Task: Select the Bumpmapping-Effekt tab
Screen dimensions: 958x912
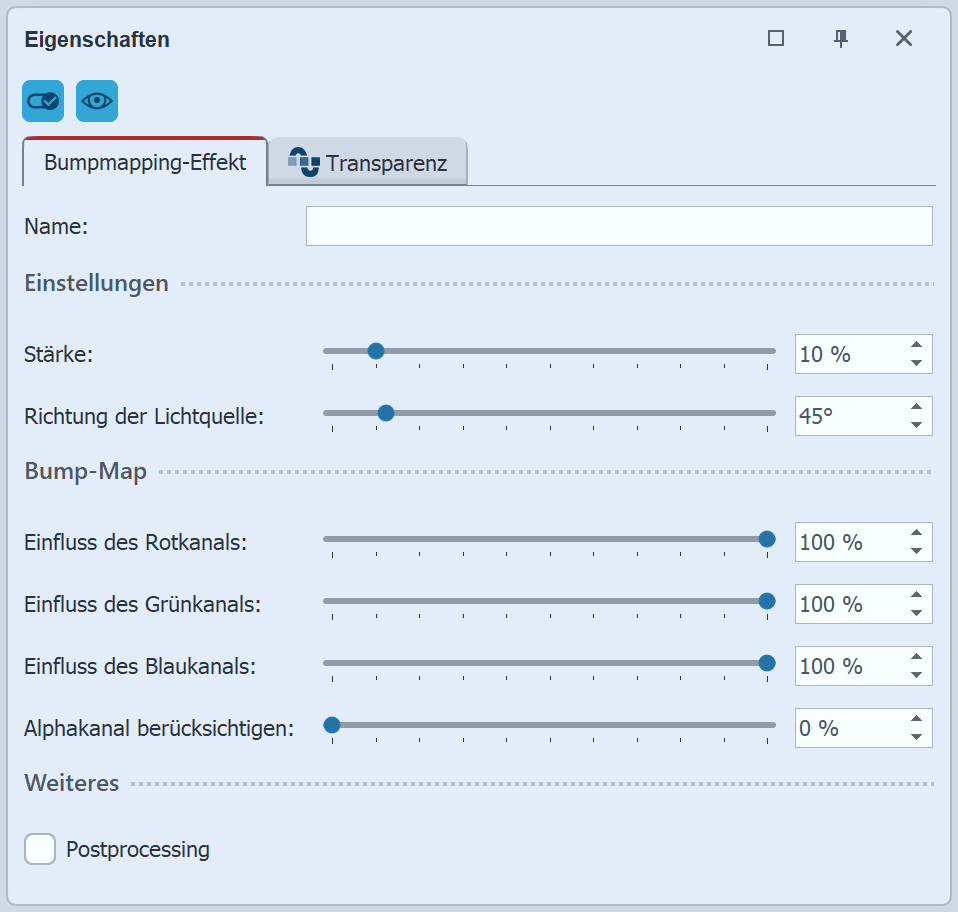Action: [x=143, y=162]
